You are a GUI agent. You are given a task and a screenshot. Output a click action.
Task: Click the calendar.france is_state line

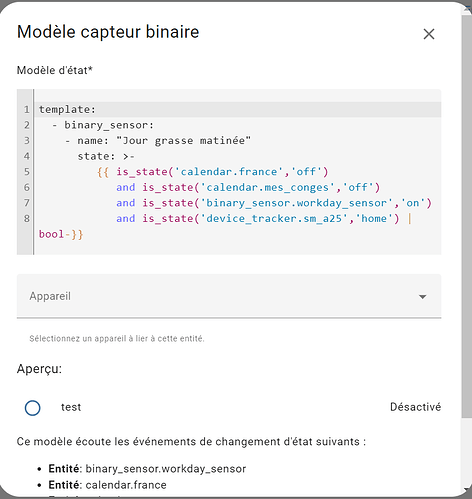coord(213,172)
